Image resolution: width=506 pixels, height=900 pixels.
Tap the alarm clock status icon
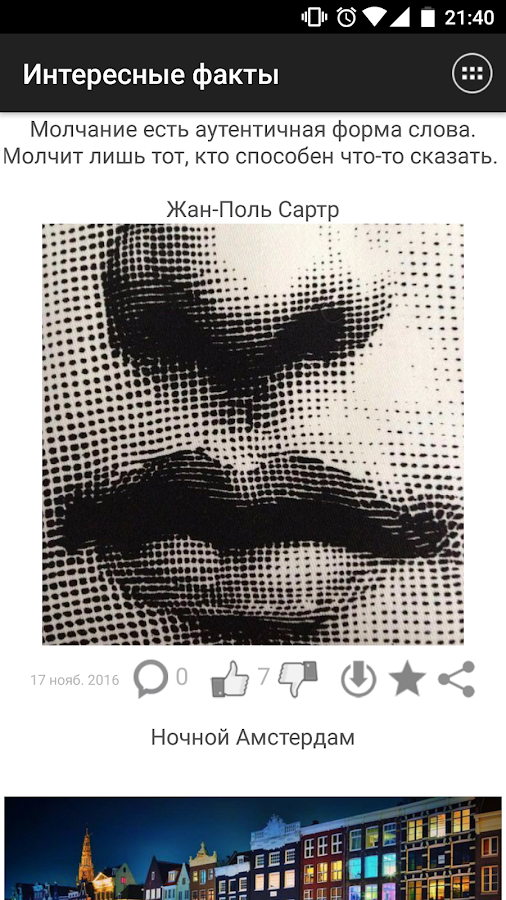point(346,17)
